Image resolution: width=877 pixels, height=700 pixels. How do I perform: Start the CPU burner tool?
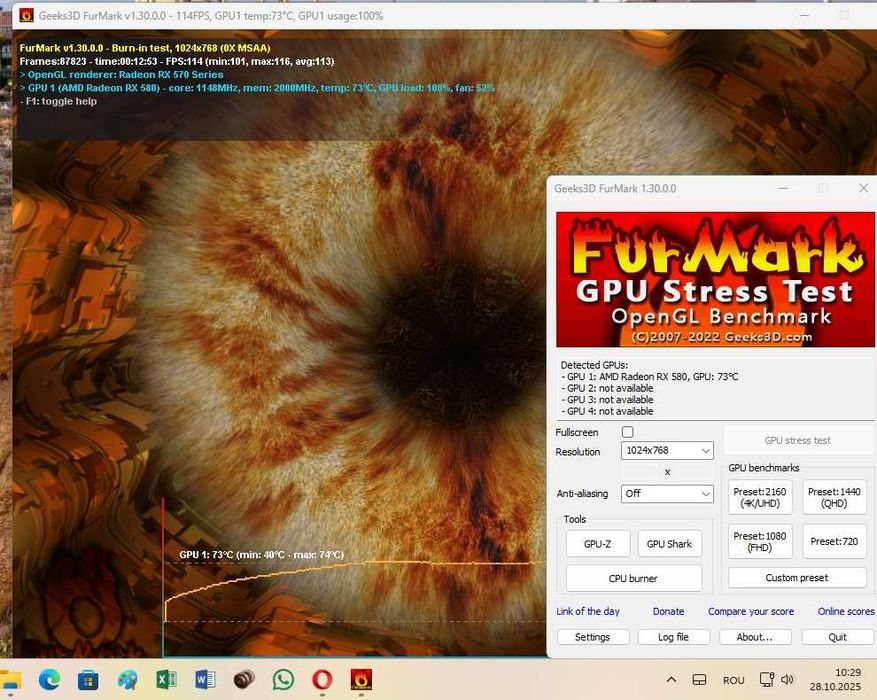tap(633, 578)
